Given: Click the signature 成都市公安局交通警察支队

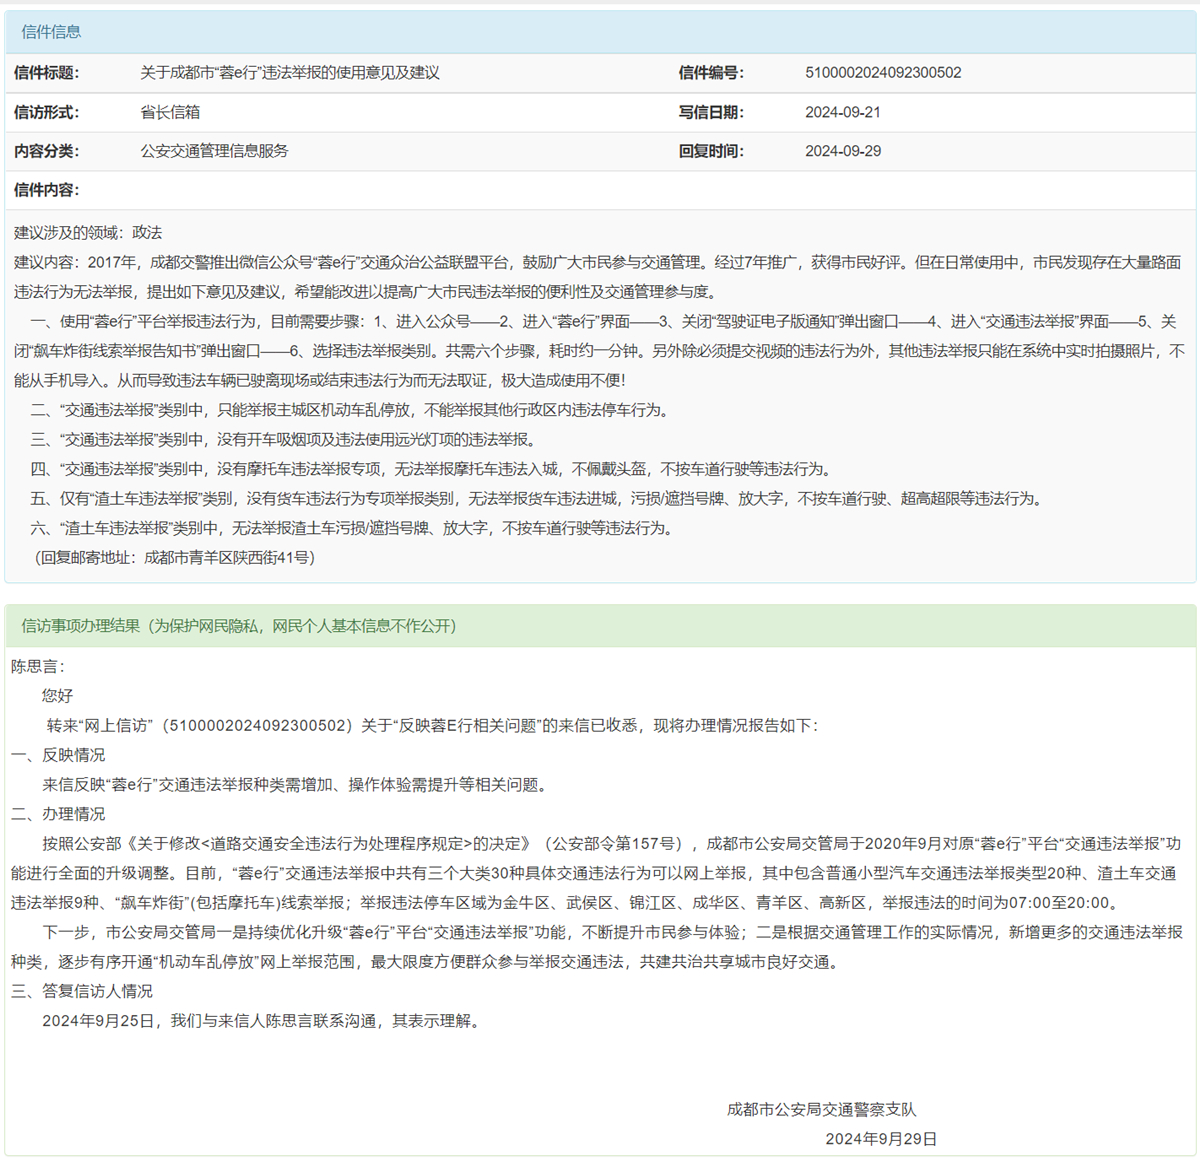Looking at the screenshot, I should [821, 1109].
